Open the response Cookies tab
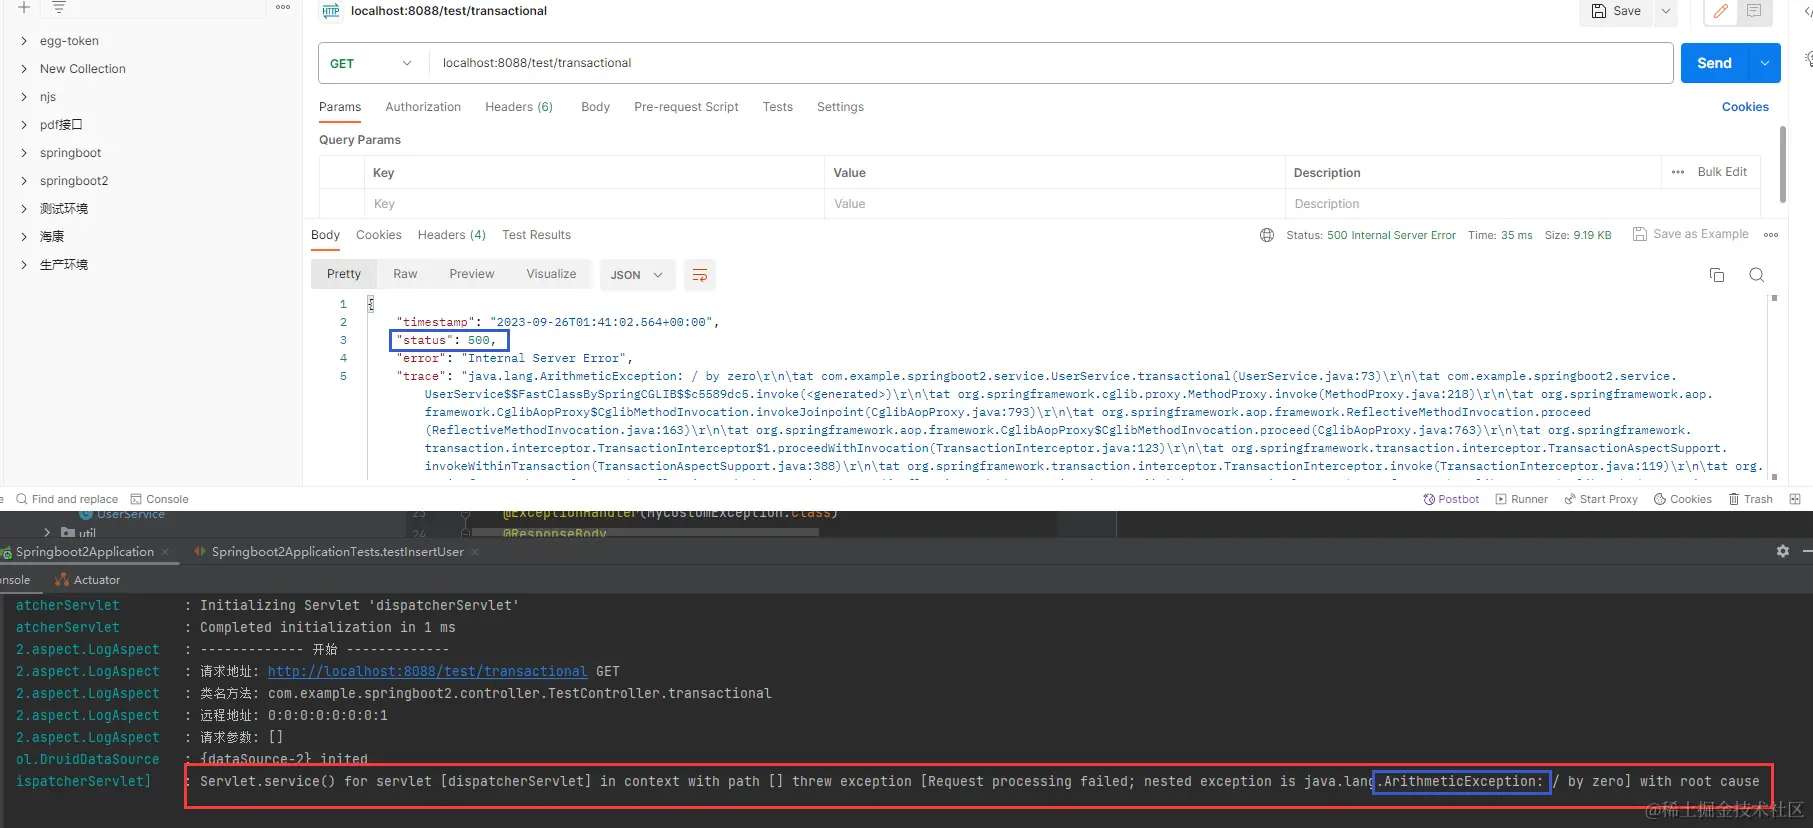Viewport: 1813px width, 828px height. click(378, 235)
